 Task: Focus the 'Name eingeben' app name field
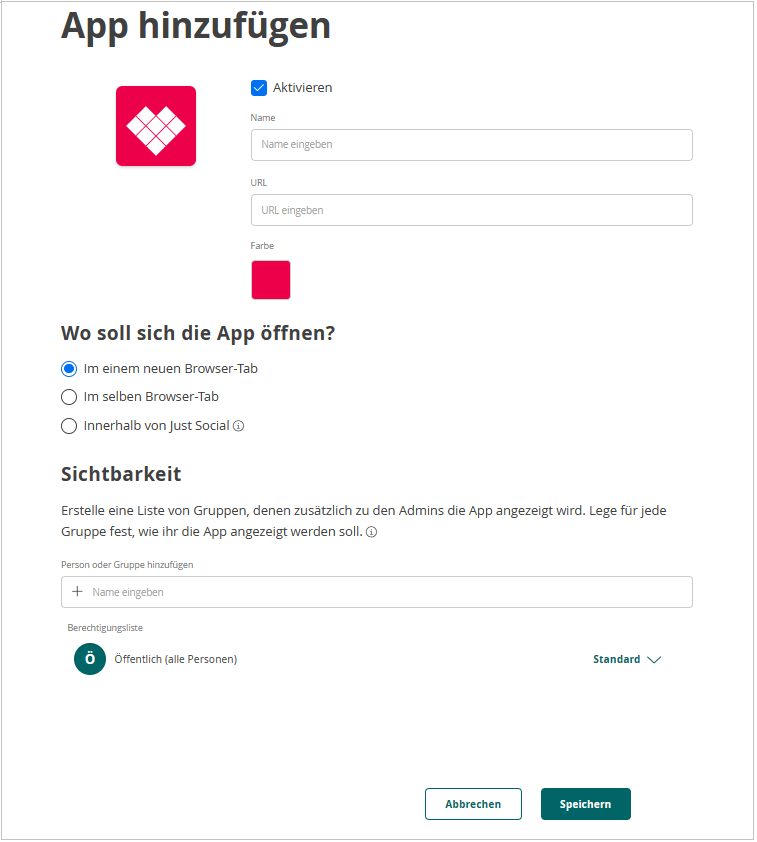tap(471, 145)
